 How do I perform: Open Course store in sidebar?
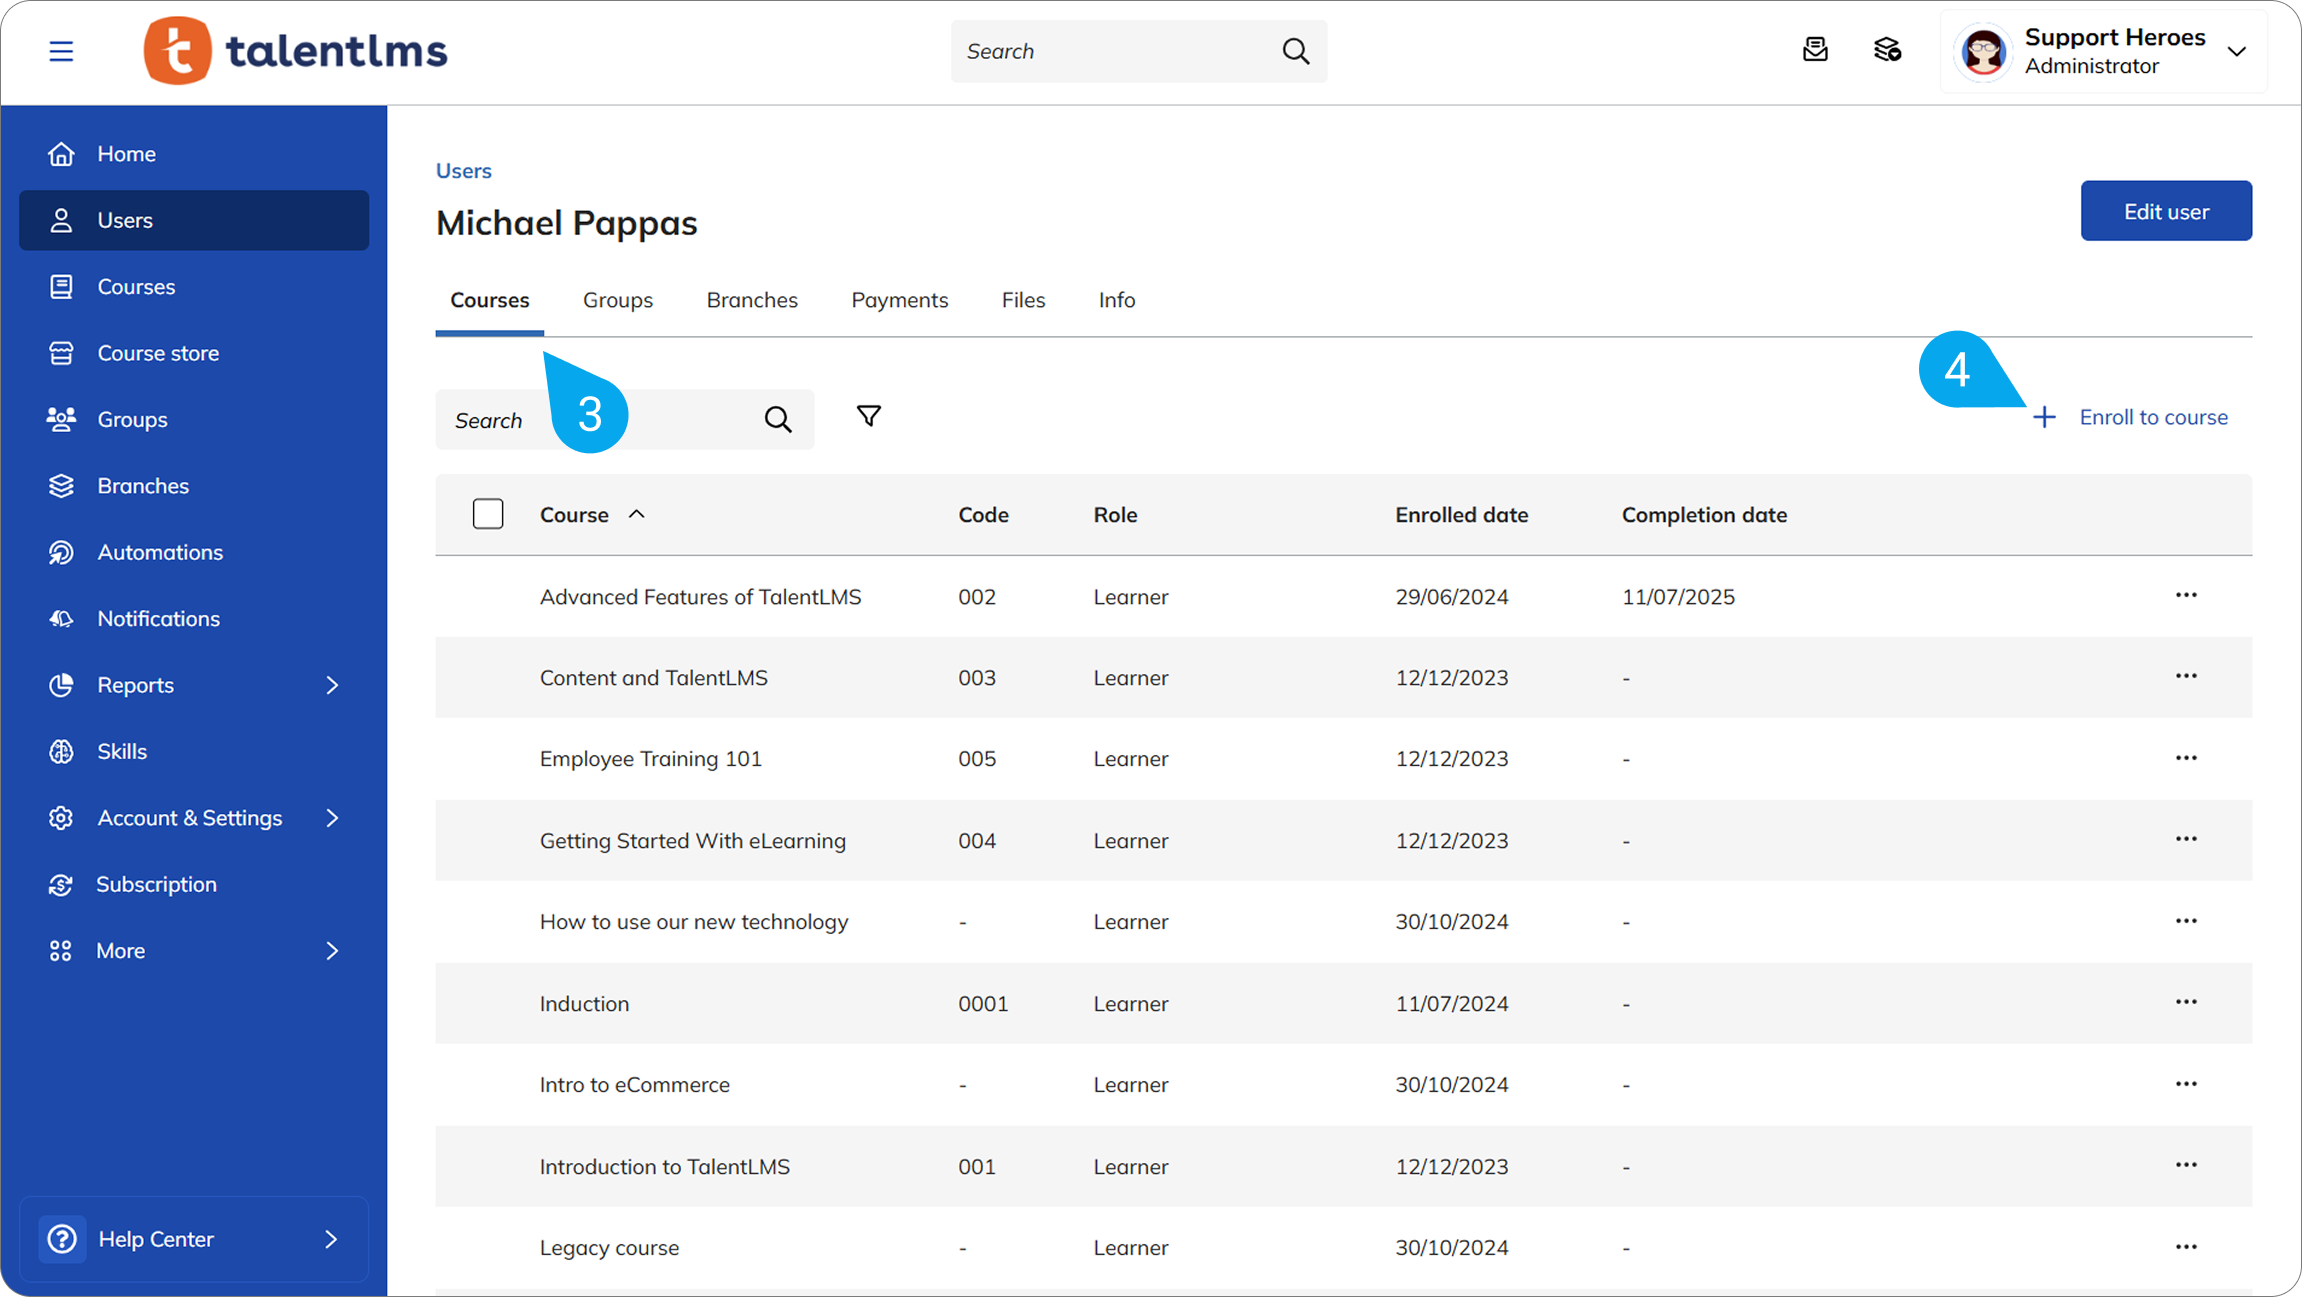click(x=158, y=353)
